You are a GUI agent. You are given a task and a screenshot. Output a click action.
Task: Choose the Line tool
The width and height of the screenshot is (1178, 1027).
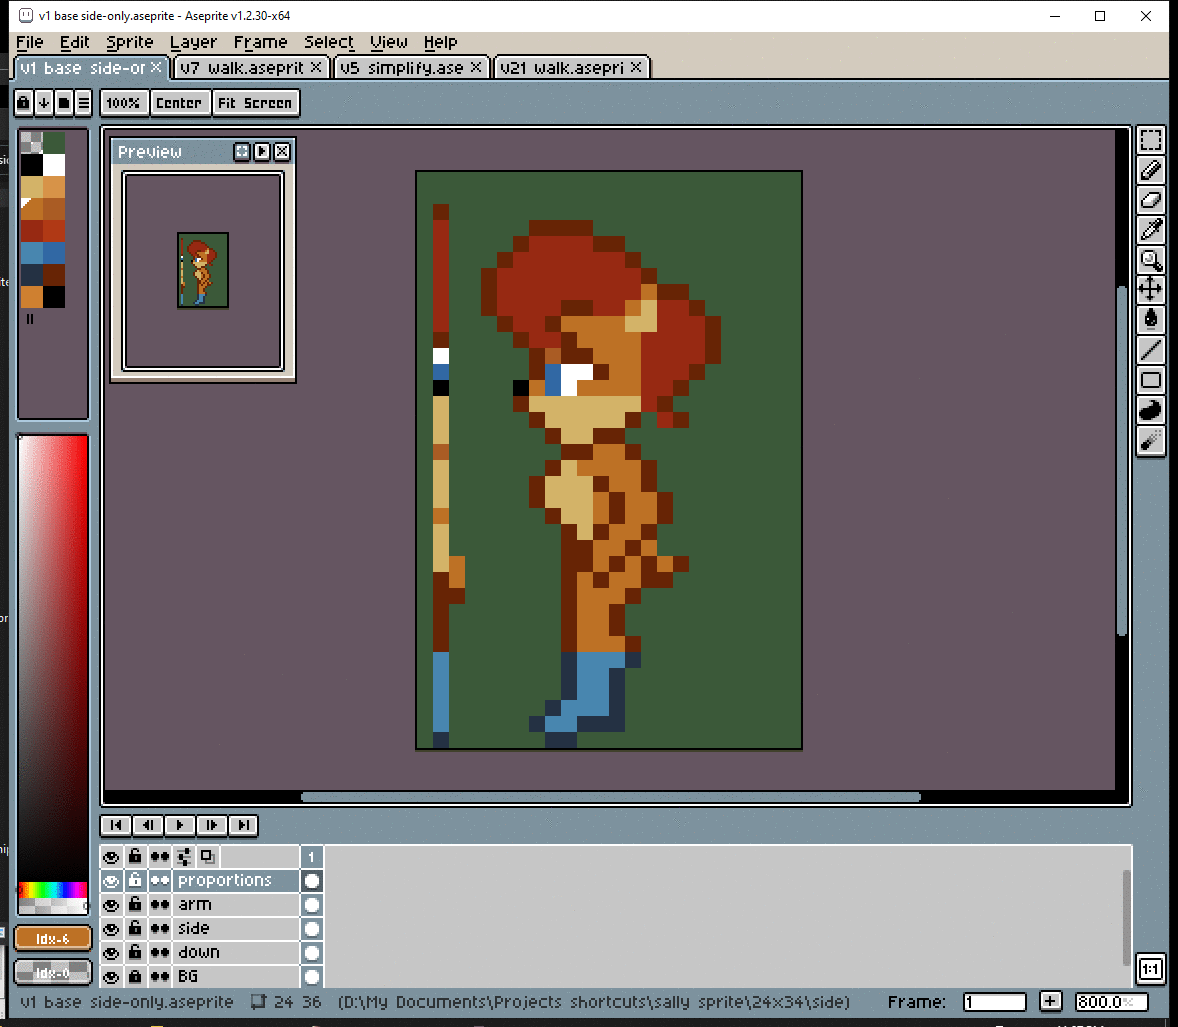[x=1151, y=350]
